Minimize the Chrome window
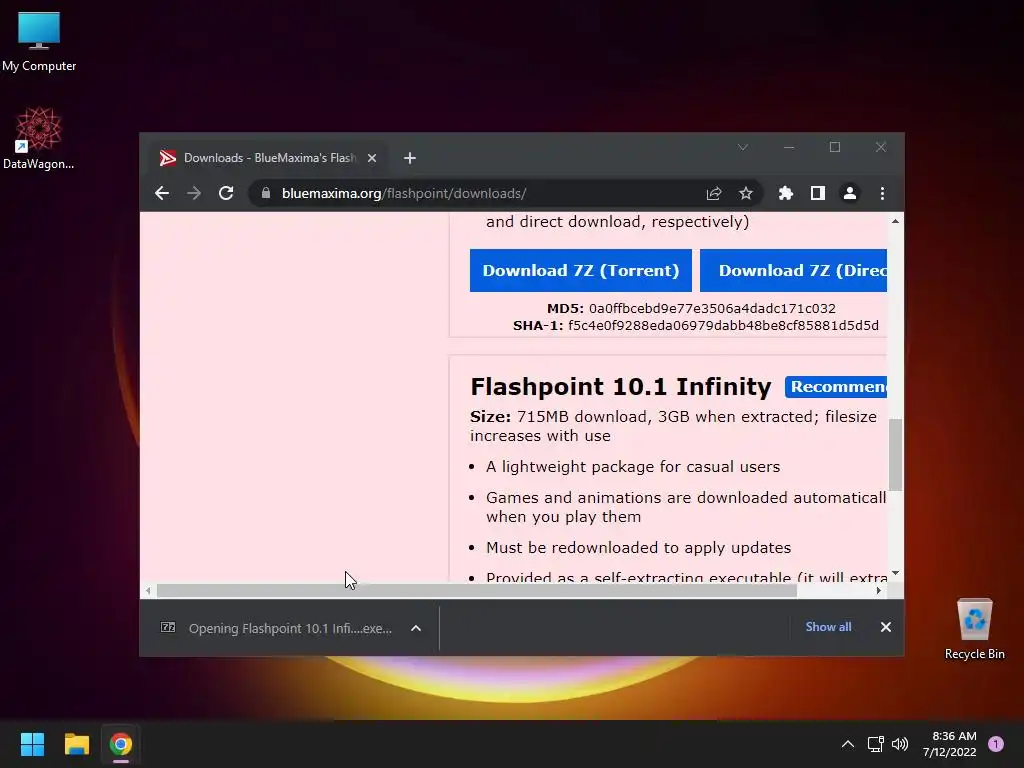This screenshot has width=1024, height=768. tap(789, 148)
